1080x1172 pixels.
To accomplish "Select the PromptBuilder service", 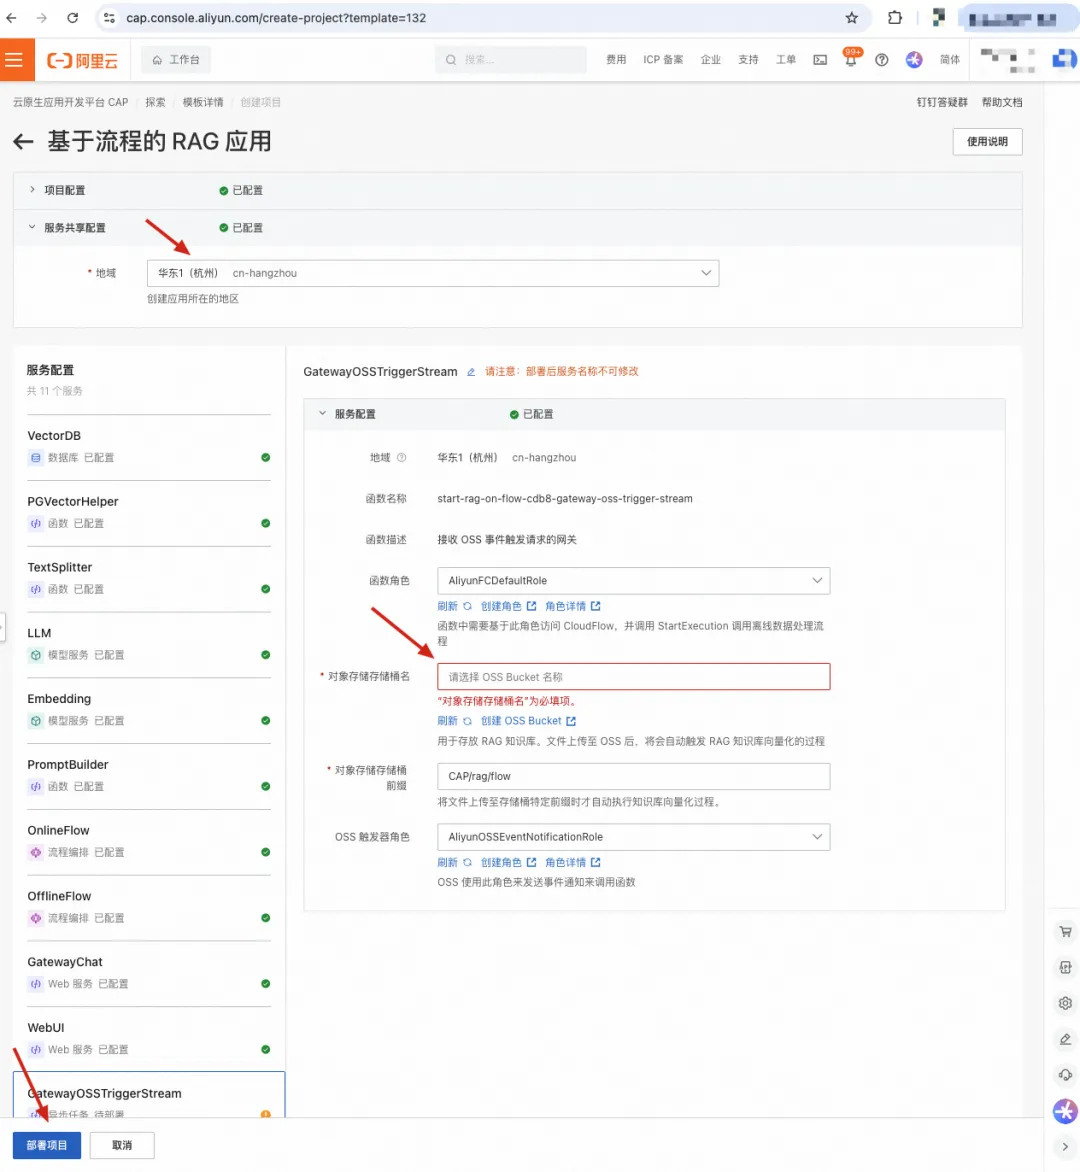I will coord(149,775).
